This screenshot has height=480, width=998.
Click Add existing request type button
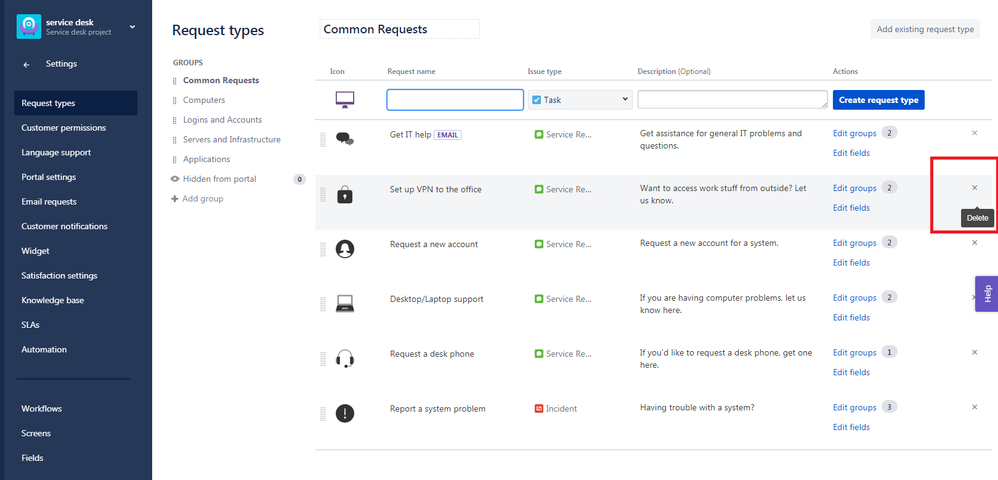(925, 29)
